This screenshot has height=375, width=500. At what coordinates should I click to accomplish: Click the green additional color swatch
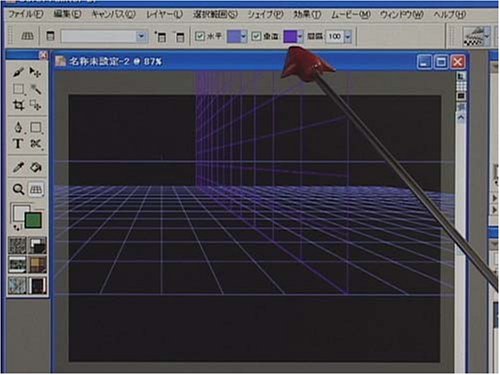pyautogui.click(x=33, y=220)
